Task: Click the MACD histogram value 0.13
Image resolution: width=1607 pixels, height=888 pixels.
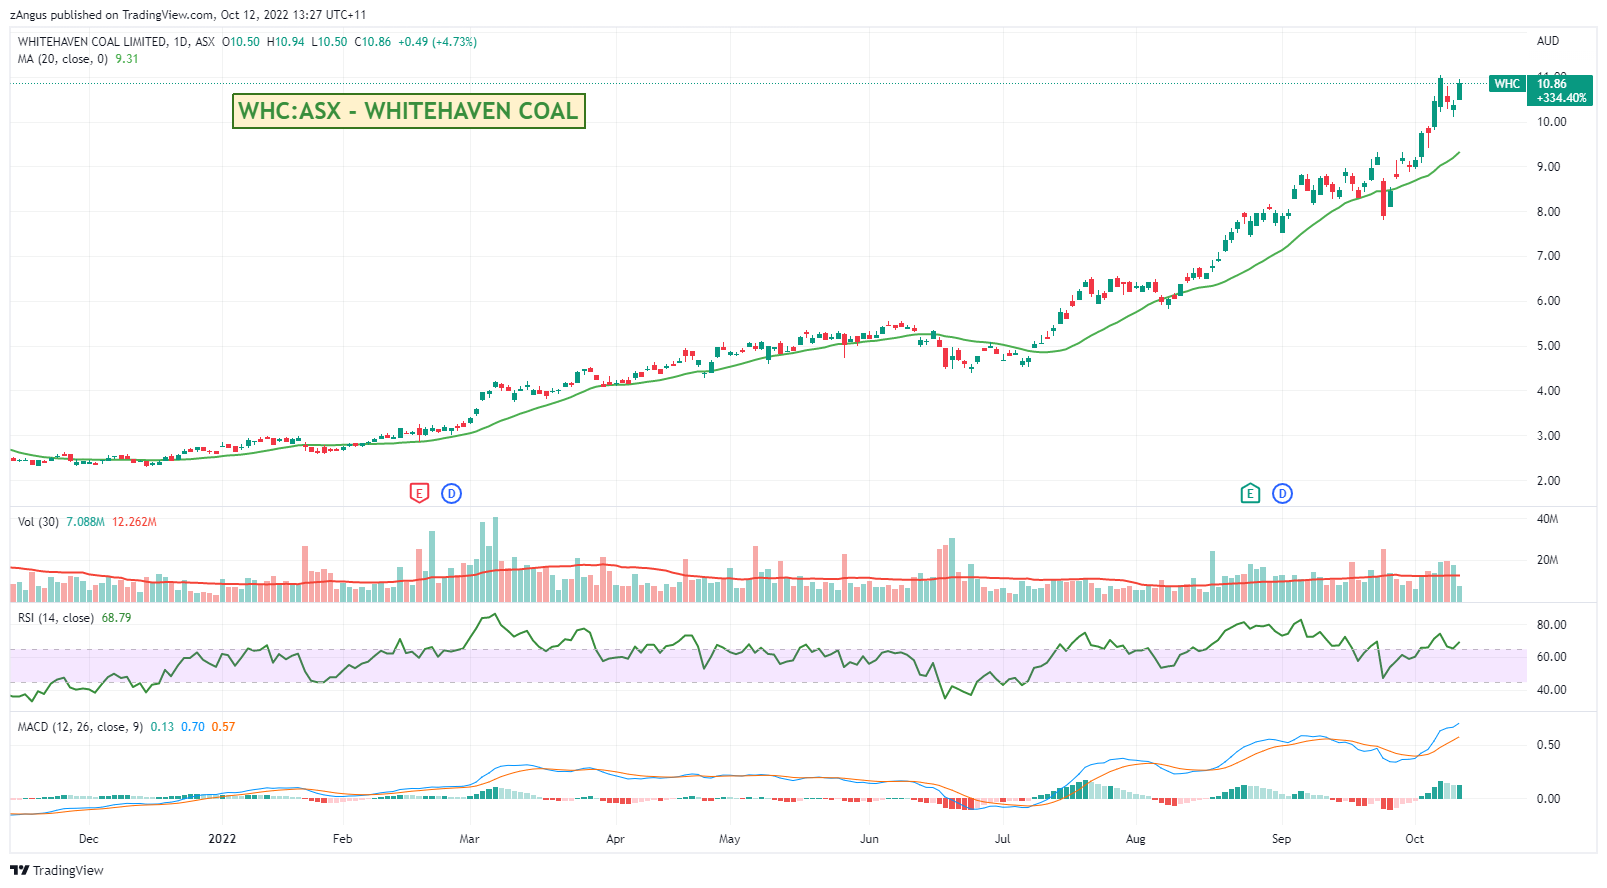Action: point(162,727)
